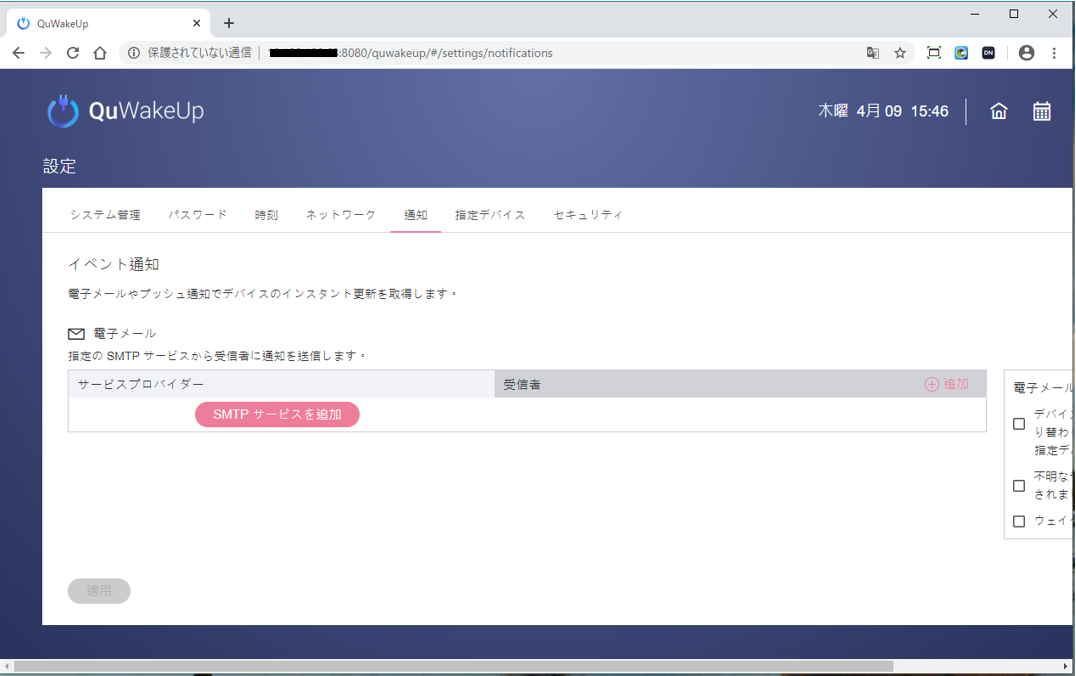Toggle the second email notification checkbox

pyautogui.click(x=1019, y=486)
